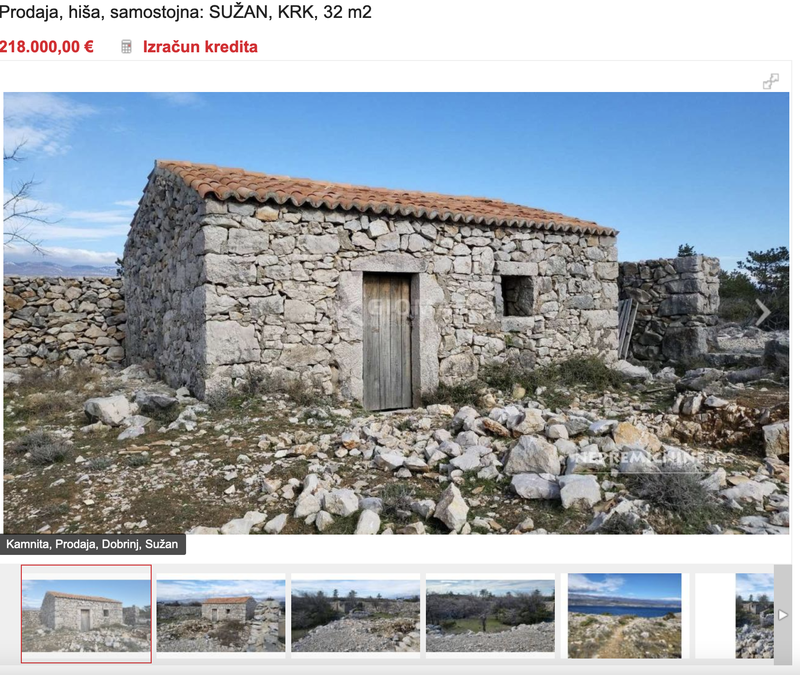Image resolution: width=800 pixels, height=675 pixels.
Task: Select the fourth thumbnail with bare trees and meadow
Action: (490, 616)
